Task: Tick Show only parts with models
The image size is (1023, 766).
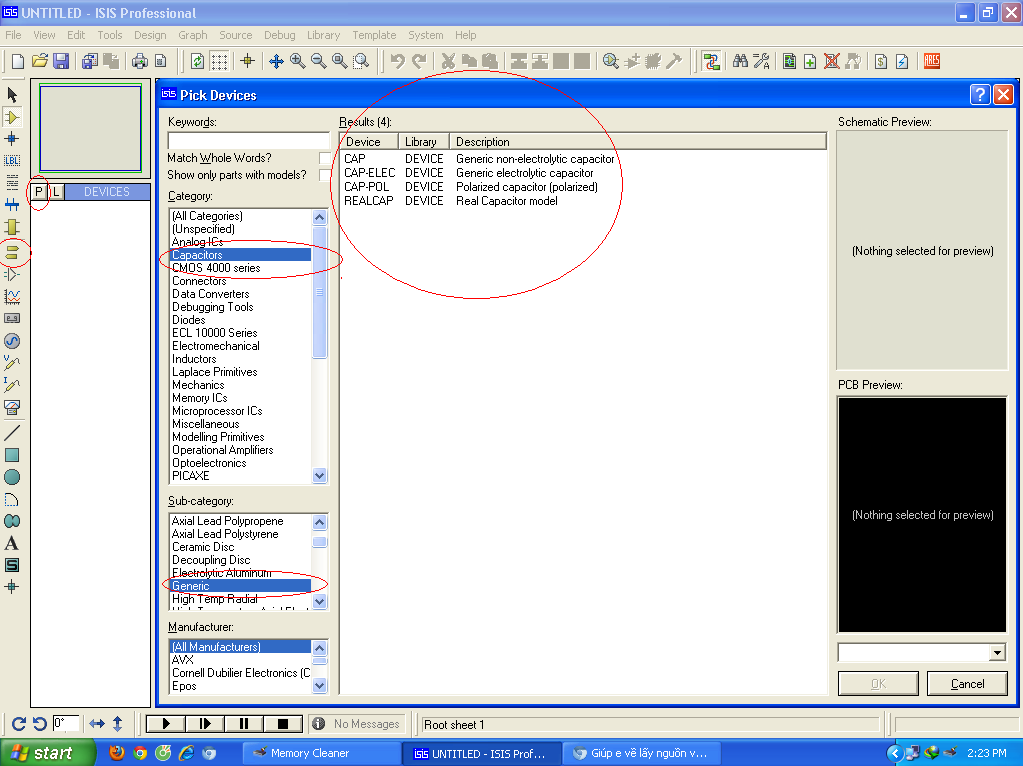Action: click(x=325, y=175)
